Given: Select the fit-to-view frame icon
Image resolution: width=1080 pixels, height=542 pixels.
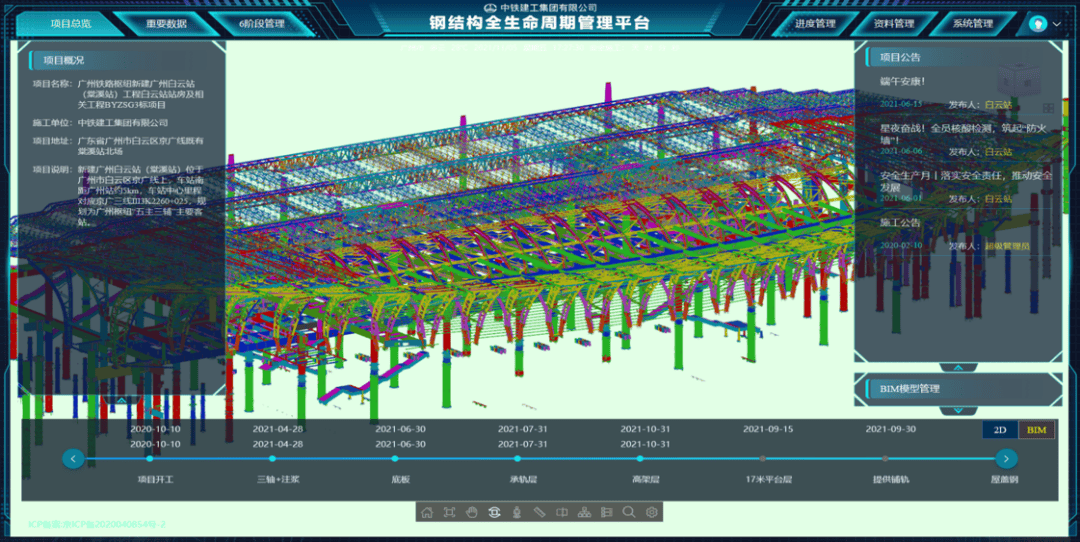Looking at the screenshot, I should (x=449, y=512).
